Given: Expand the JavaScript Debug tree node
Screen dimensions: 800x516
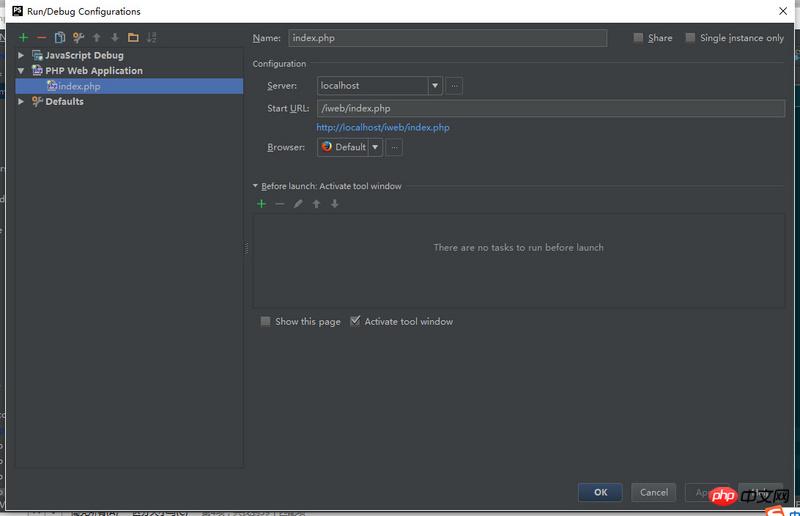Looking at the screenshot, I should (x=21, y=55).
